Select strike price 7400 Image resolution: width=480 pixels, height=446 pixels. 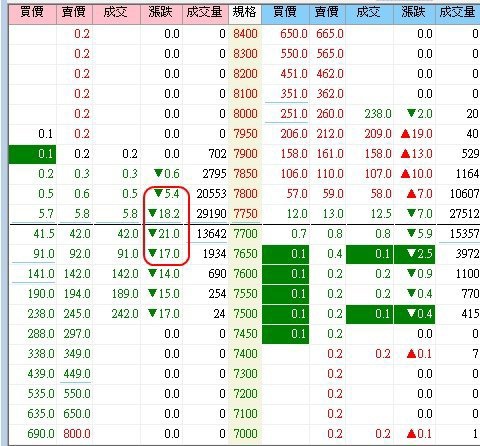click(x=245, y=354)
